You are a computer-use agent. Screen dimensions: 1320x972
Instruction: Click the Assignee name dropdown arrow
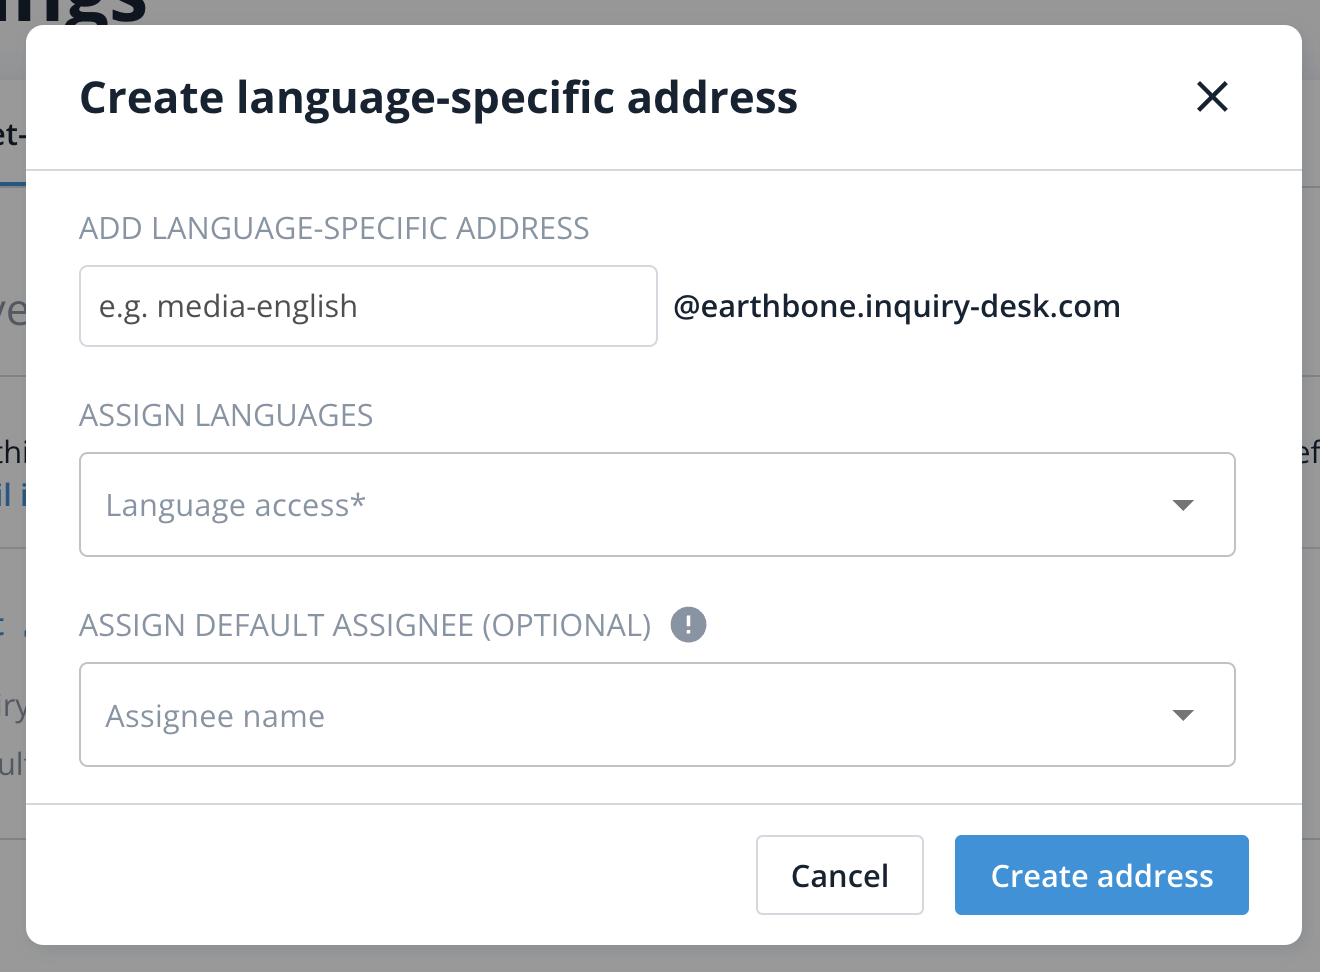click(x=1183, y=715)
